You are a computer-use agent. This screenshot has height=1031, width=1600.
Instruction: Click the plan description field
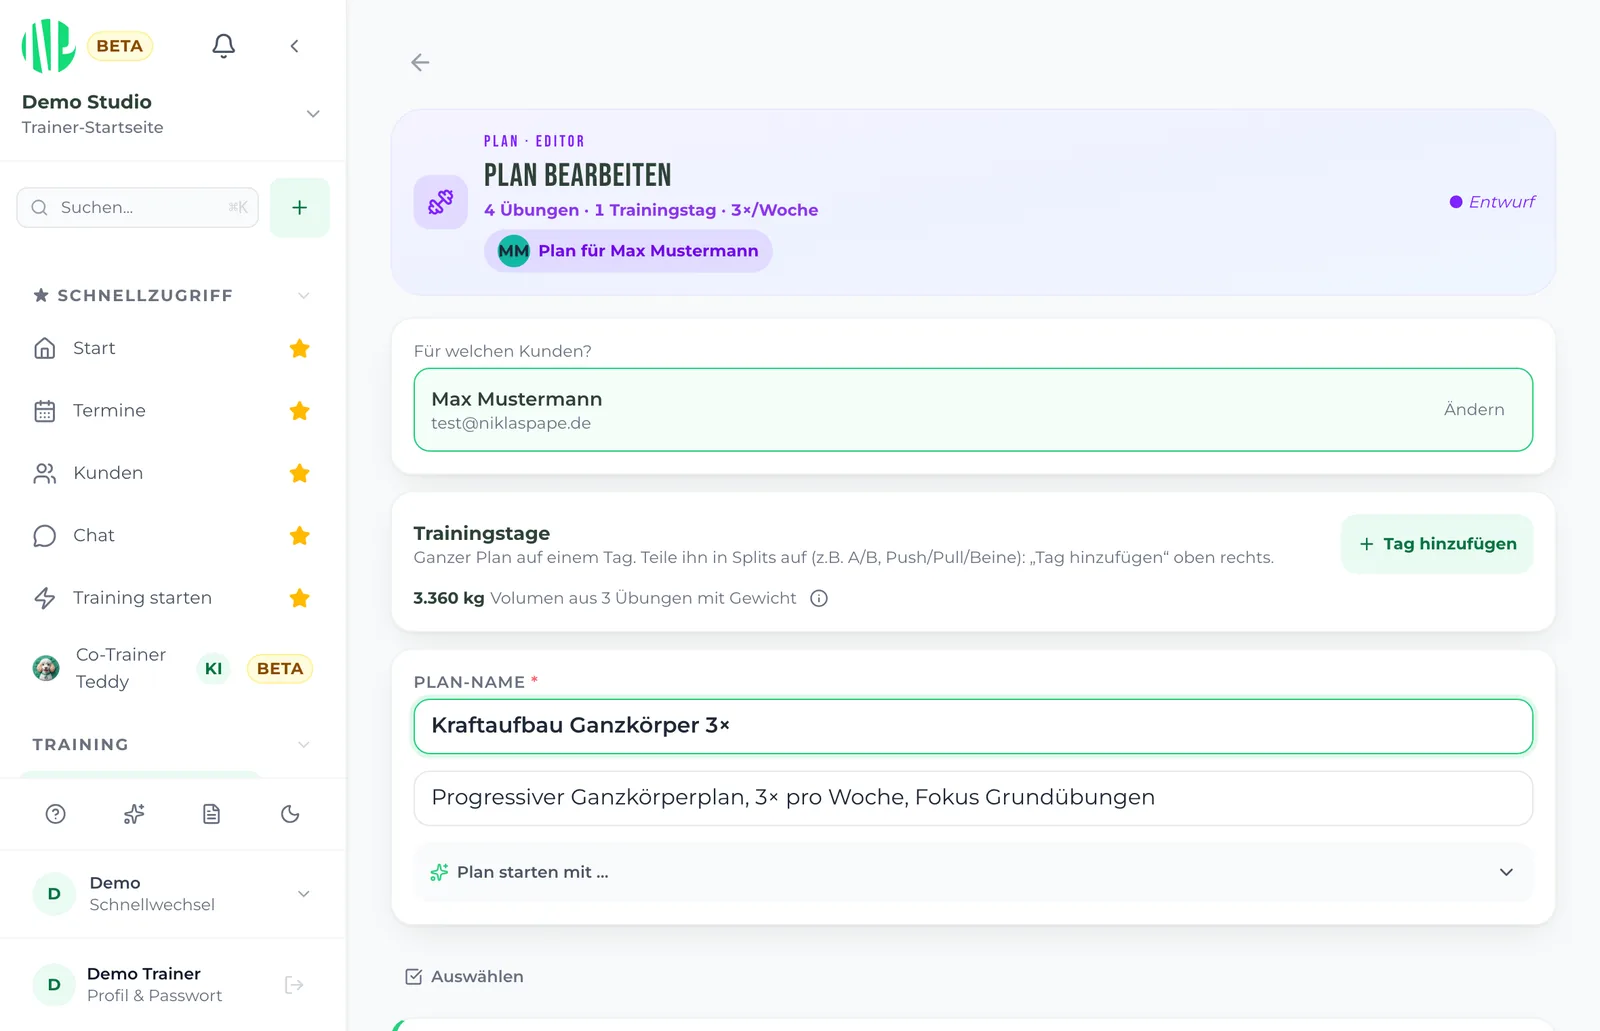coord(973,798)
